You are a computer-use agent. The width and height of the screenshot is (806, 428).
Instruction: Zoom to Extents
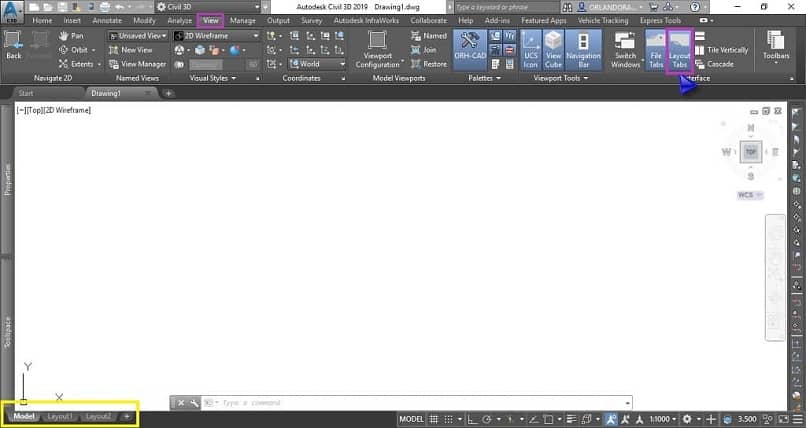76,64
